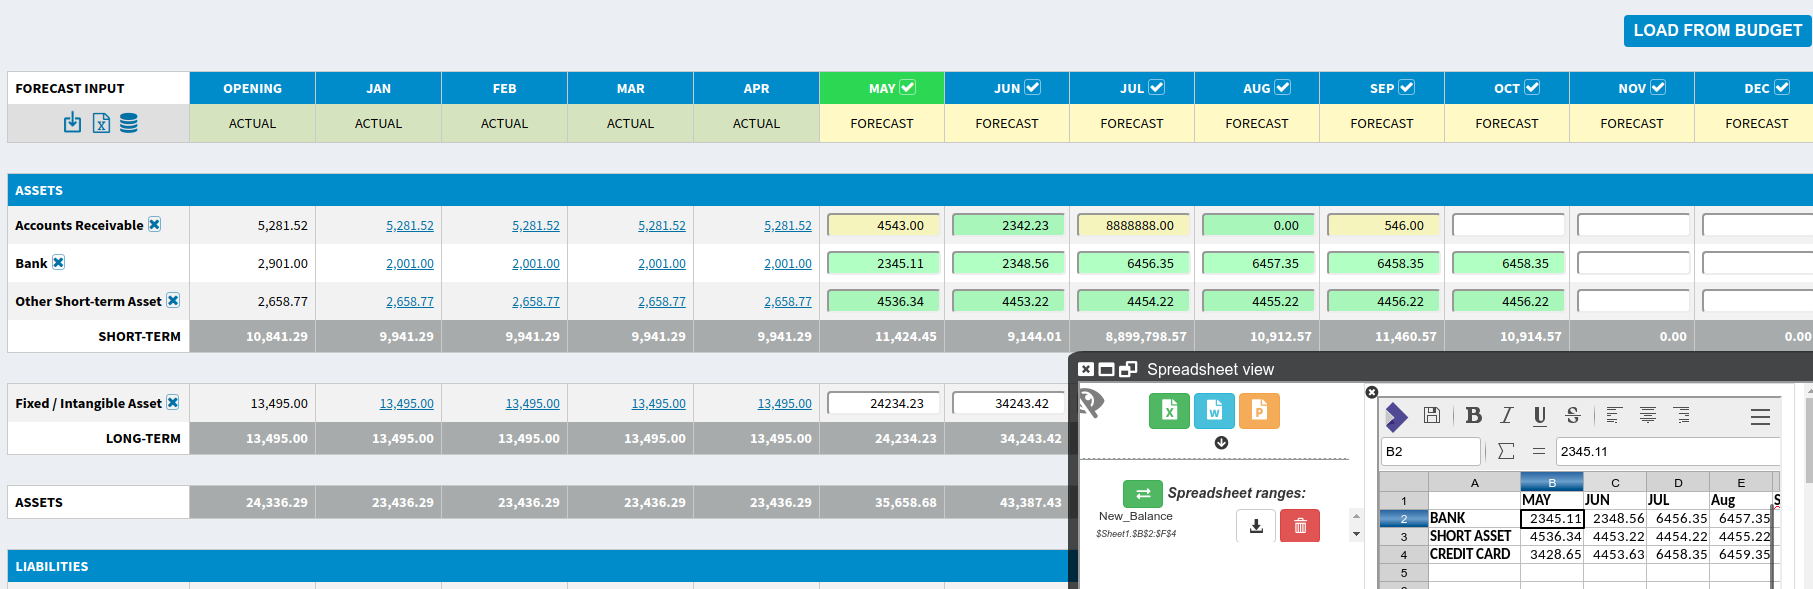1813x589 pixels.
Task: Click the Bank MAY forecast input field
Action: point(883,264)
